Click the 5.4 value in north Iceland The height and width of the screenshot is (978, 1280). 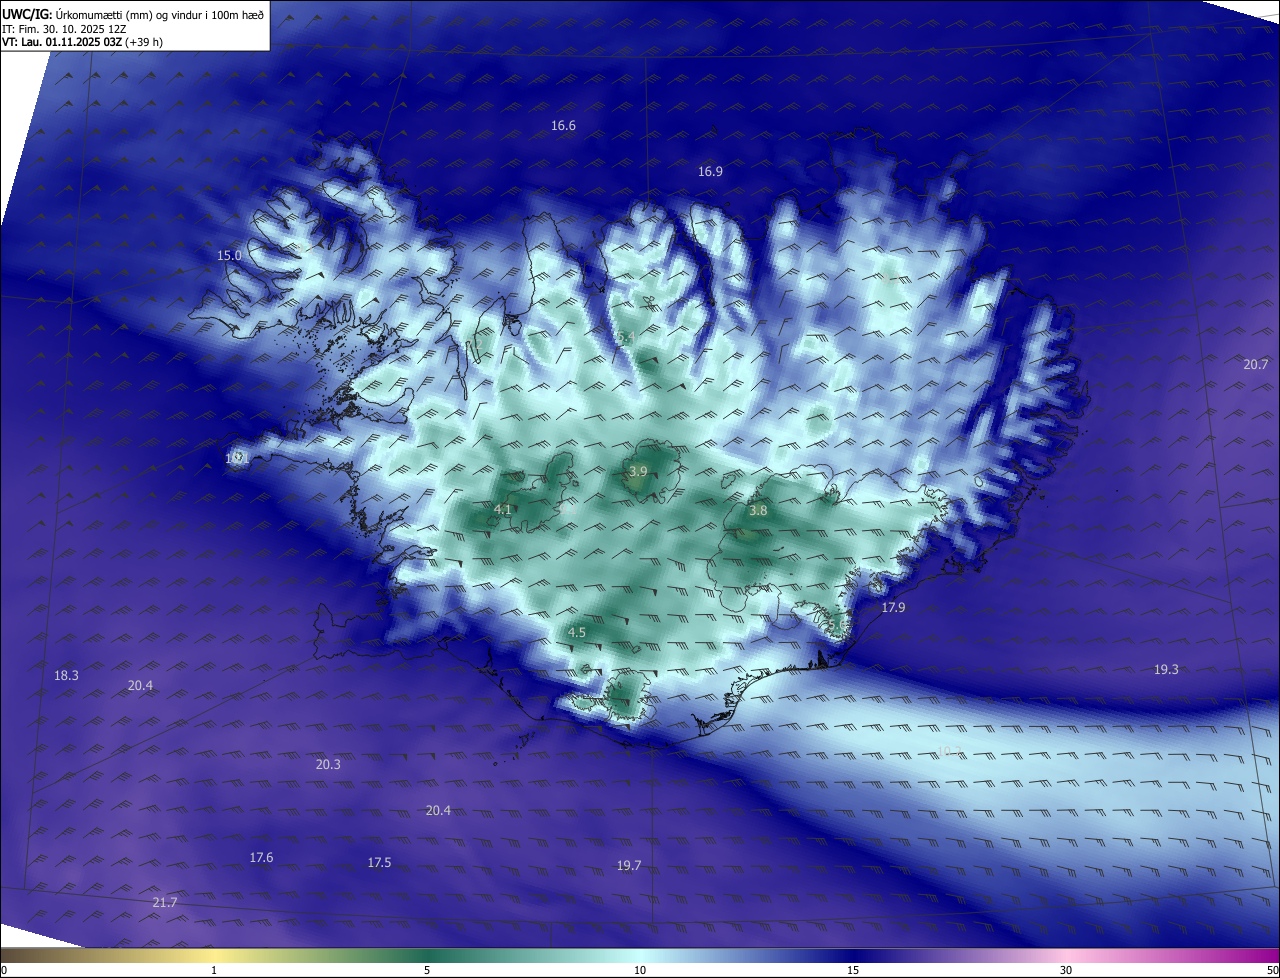point(626,338)
